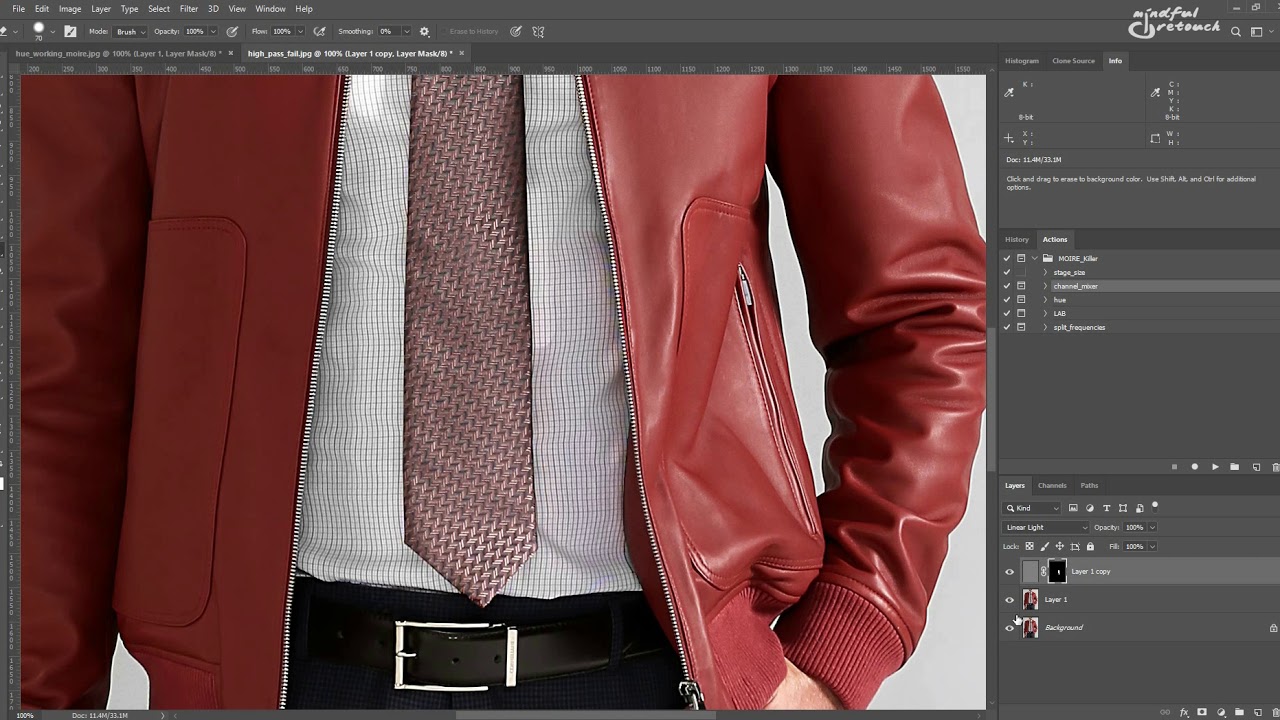Image resolution: width=1280 pixels, height=720 pixels.
Task: Filter layers for smart objects icon
Action: 1139,508
